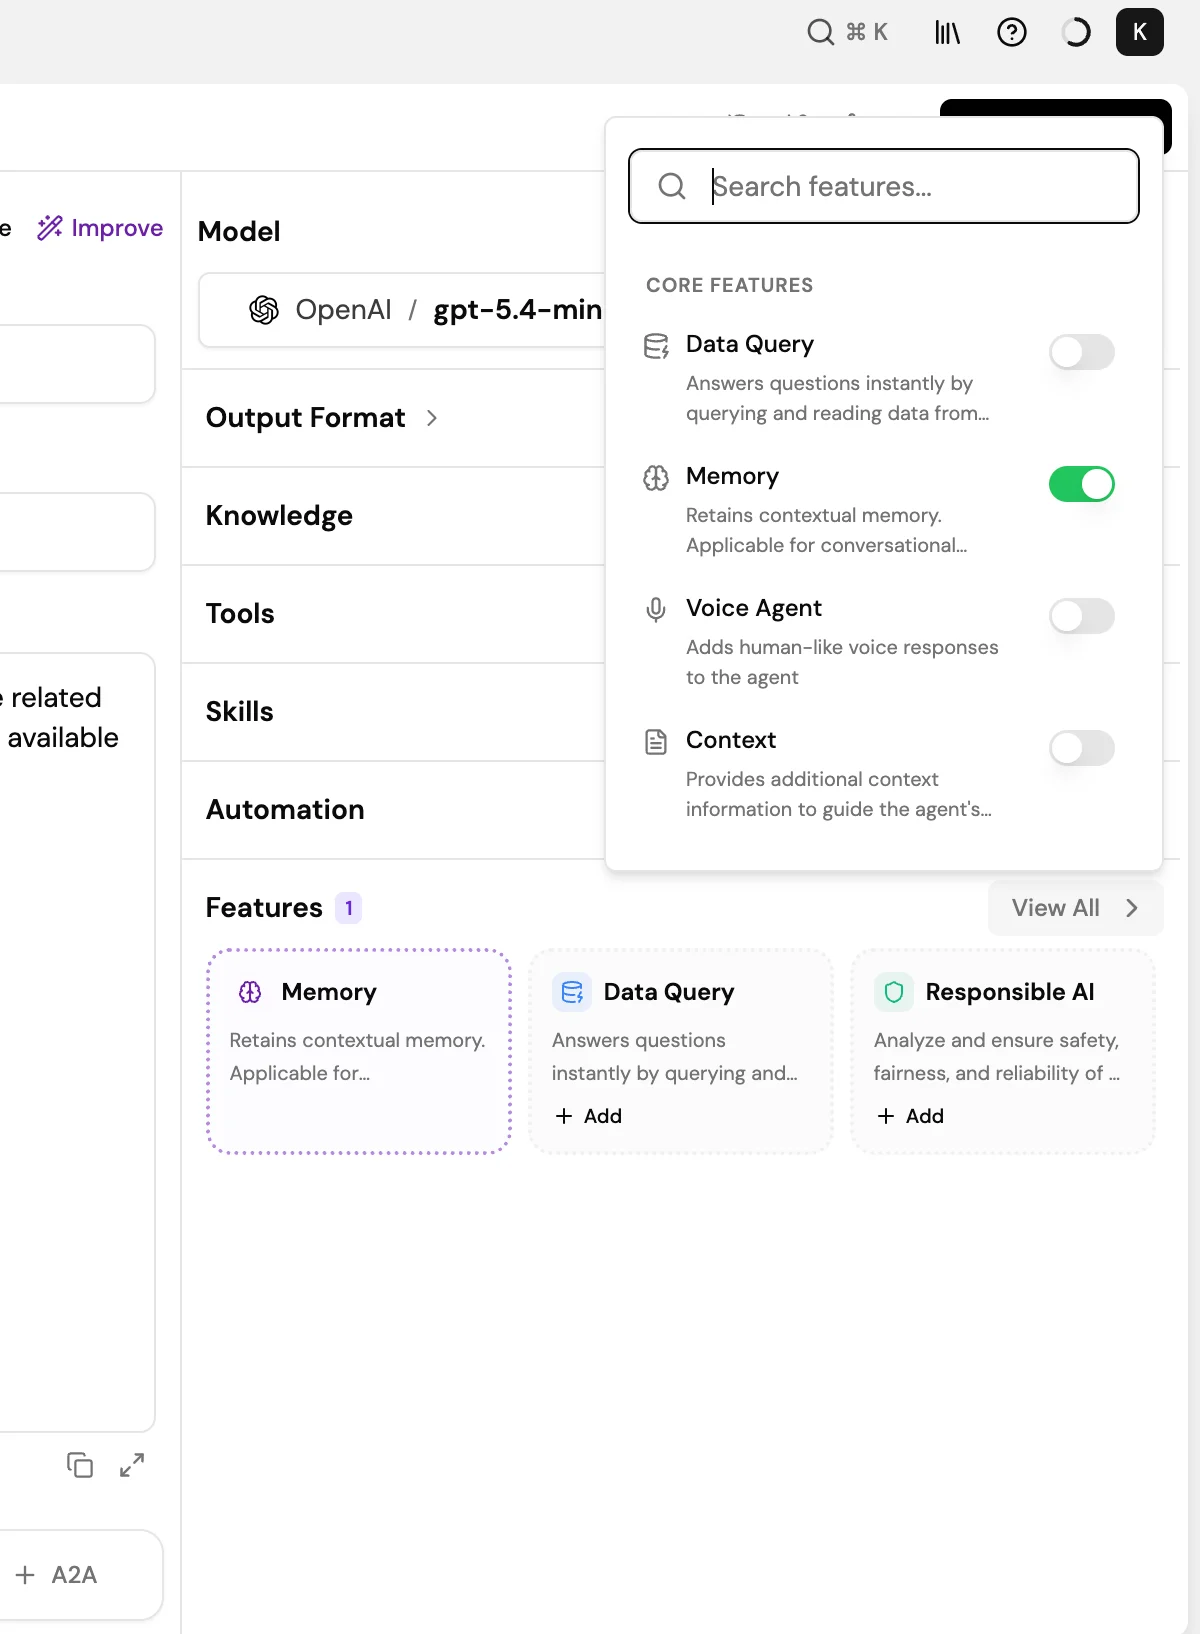Click the Voice Agent microphone icon
1200x1634 pixels.
pyautogui.click(x=656, y=610)
